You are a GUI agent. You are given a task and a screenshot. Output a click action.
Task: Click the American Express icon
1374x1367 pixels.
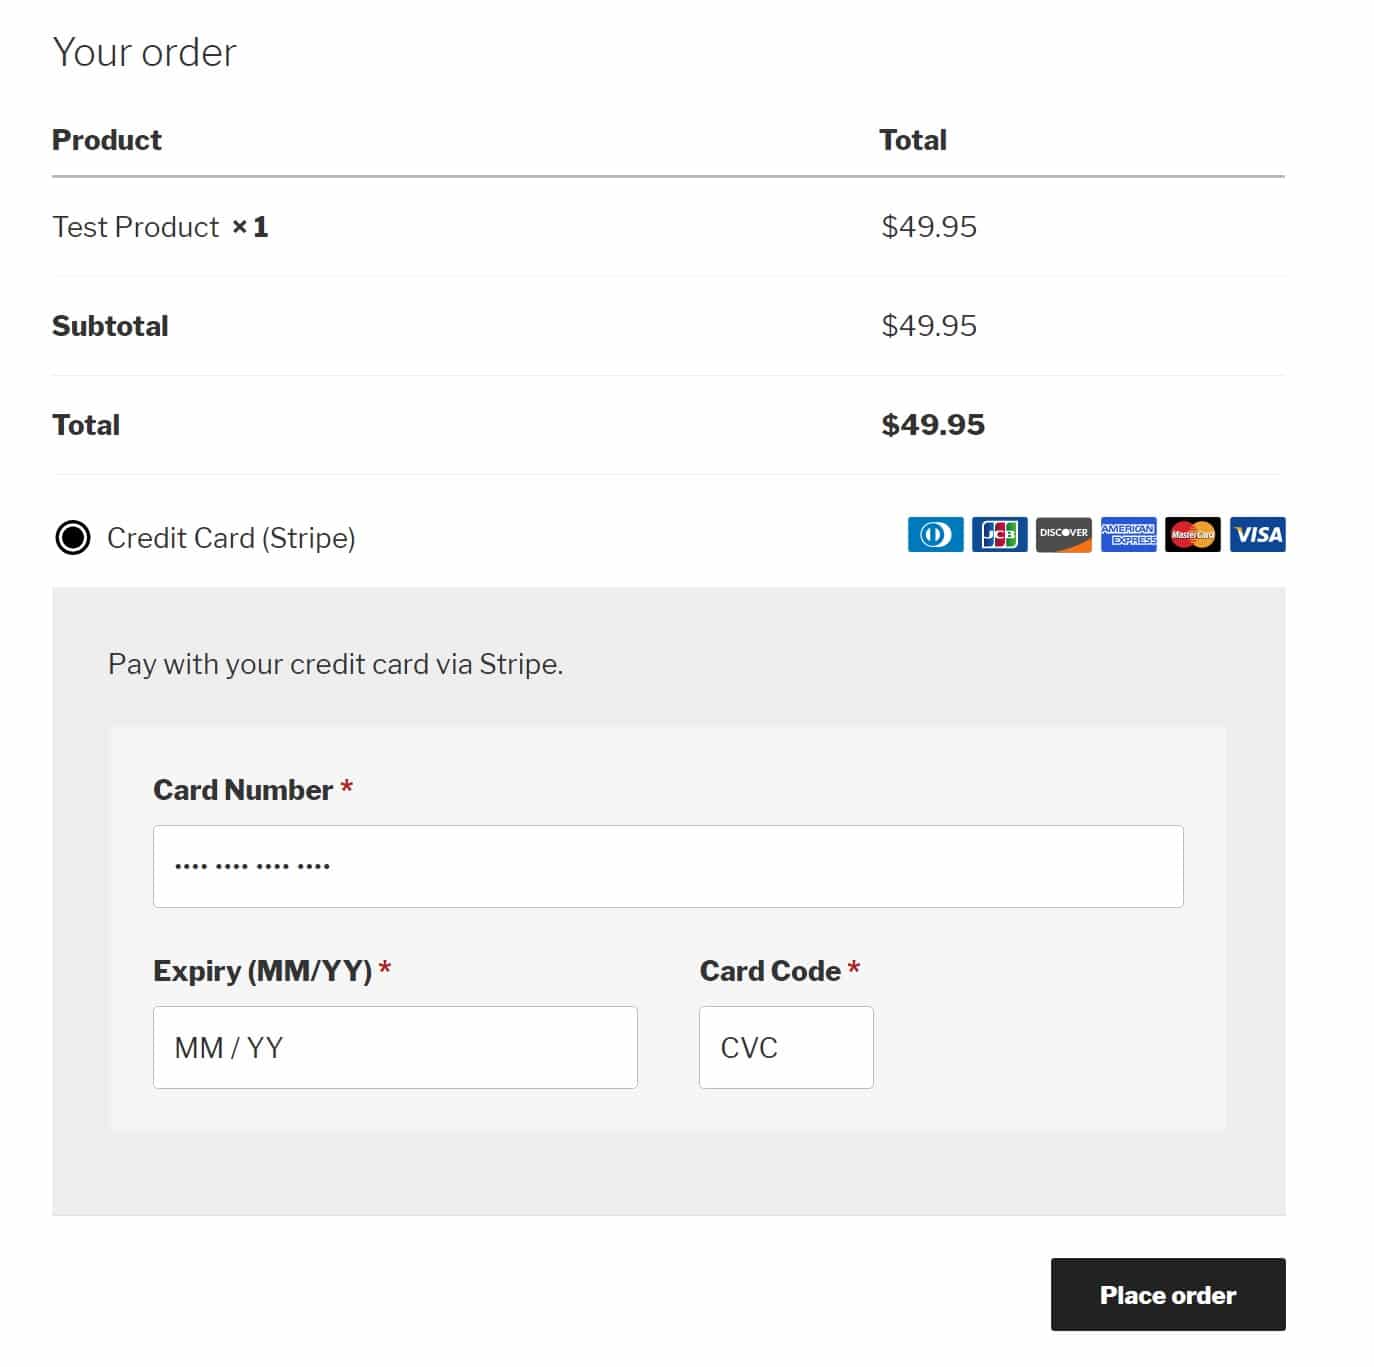click(1128, 534)
